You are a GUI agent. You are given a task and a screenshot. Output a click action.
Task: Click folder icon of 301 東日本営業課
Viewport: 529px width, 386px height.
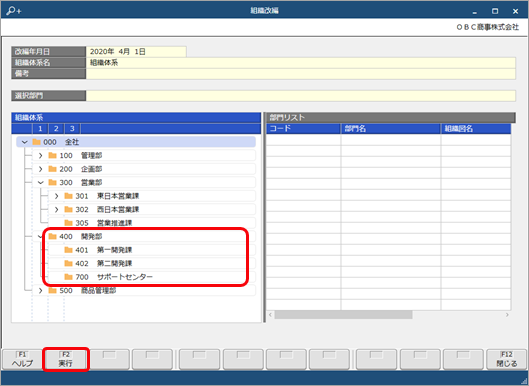[68, 196]
